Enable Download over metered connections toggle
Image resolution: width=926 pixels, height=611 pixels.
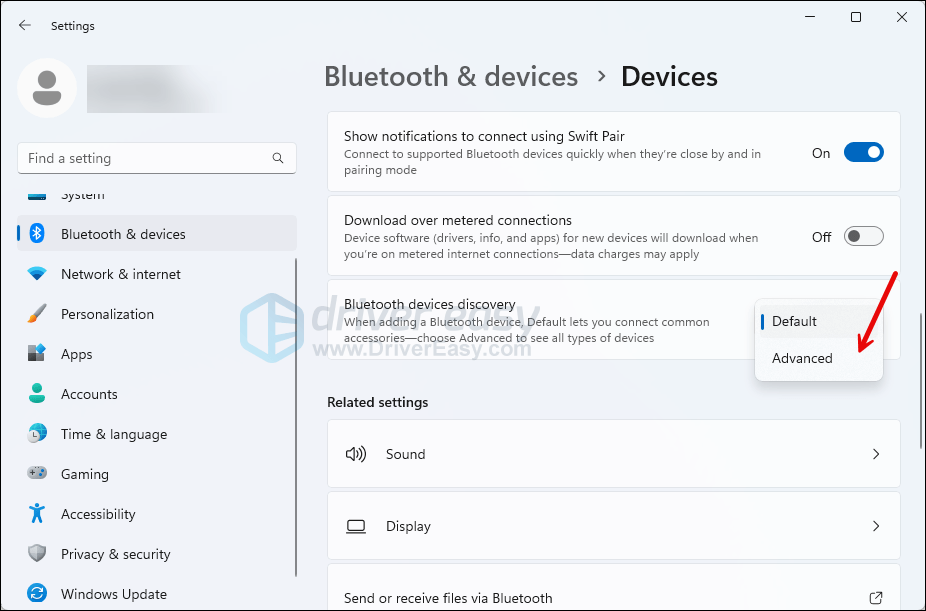click(x=863, y=237)
